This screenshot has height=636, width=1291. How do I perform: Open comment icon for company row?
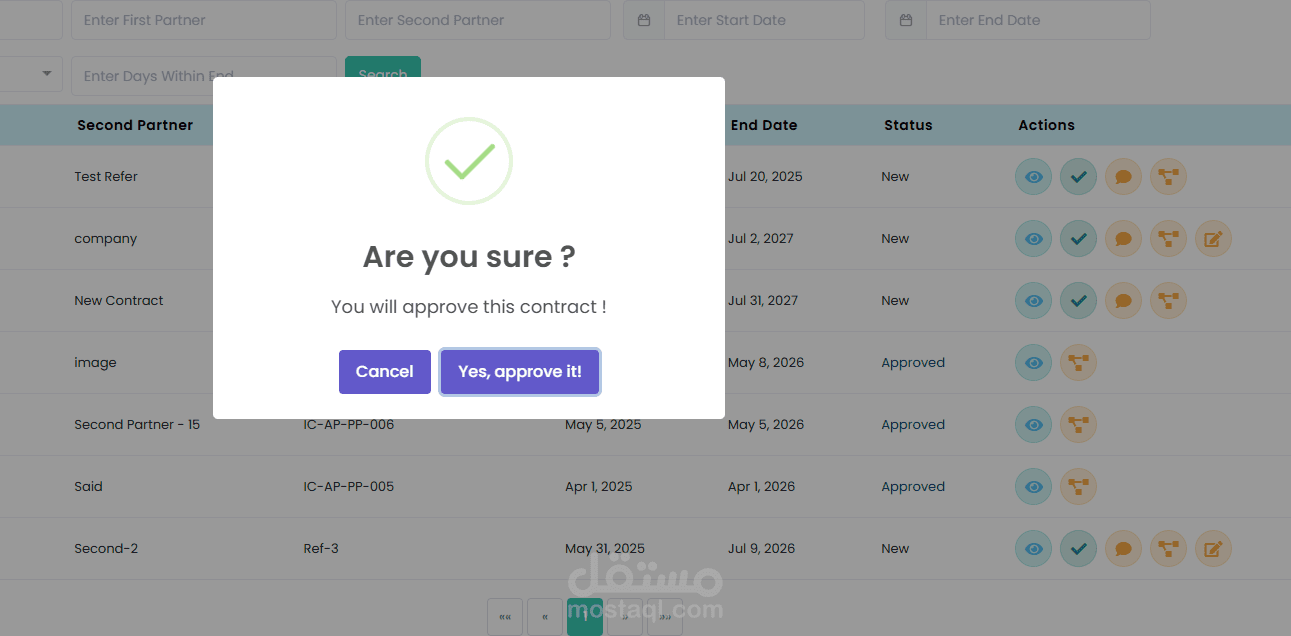point(1123,239)
